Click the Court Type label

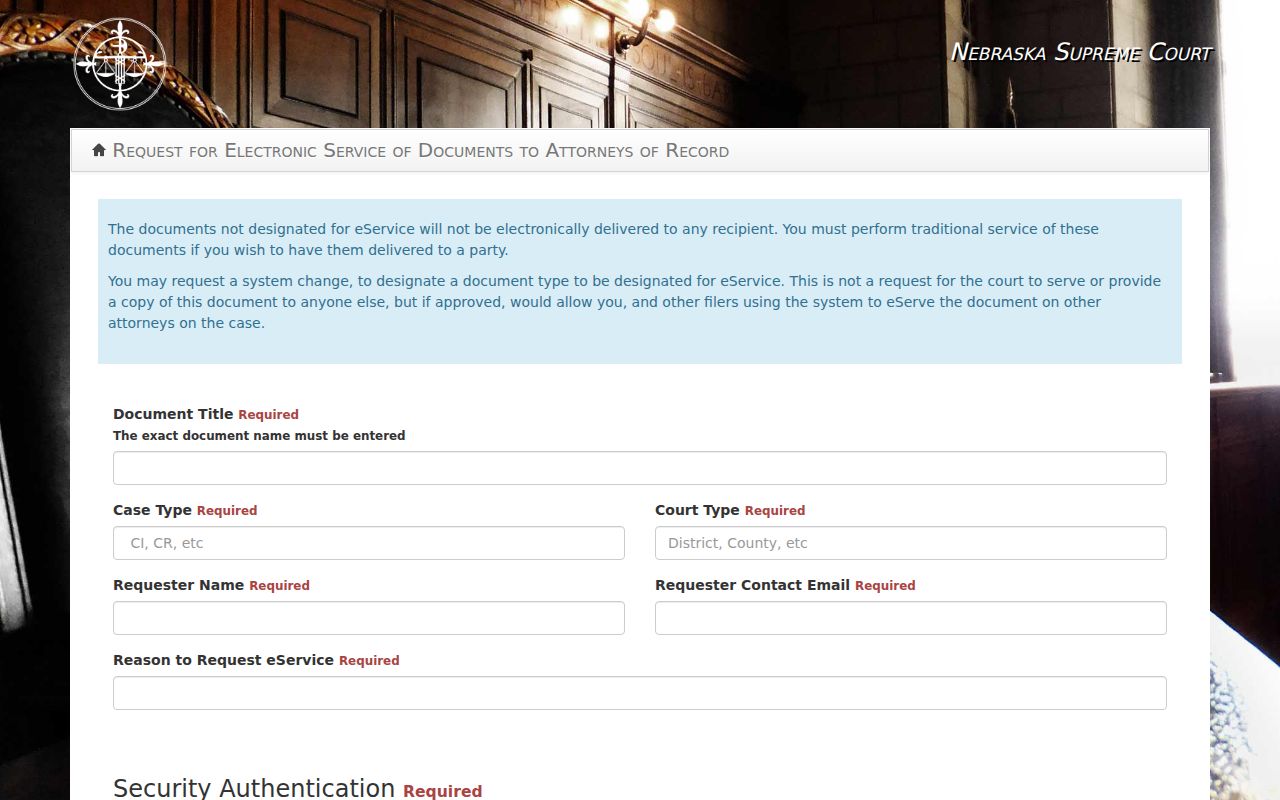point(697,510)
